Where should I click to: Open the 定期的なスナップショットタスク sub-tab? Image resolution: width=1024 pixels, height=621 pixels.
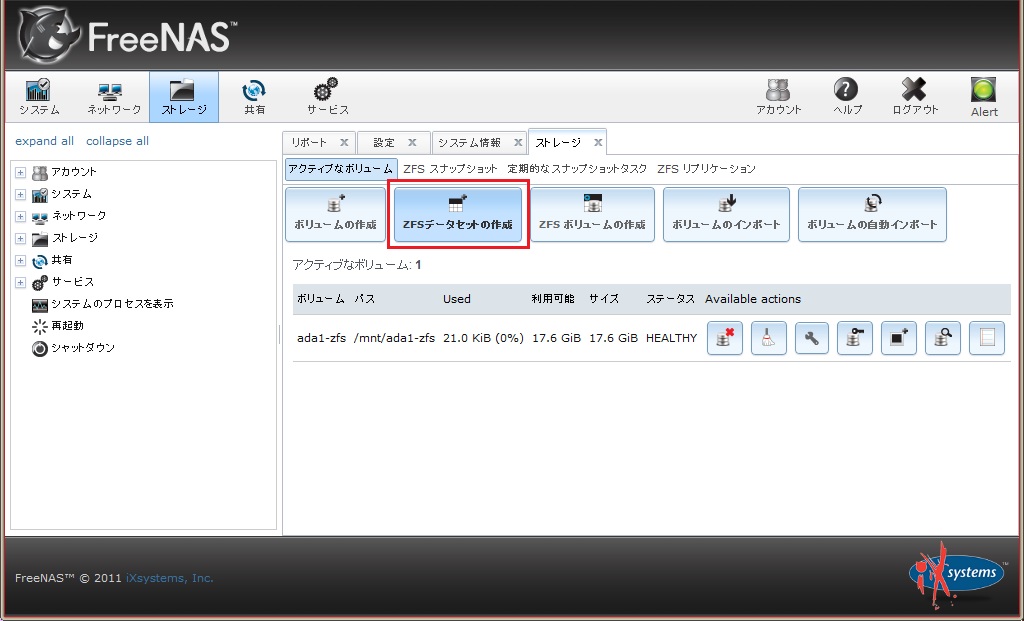pos(577,168)
